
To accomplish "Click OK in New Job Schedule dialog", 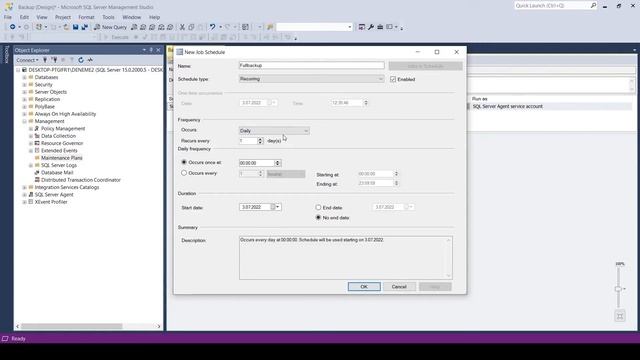I will (364, 287).
